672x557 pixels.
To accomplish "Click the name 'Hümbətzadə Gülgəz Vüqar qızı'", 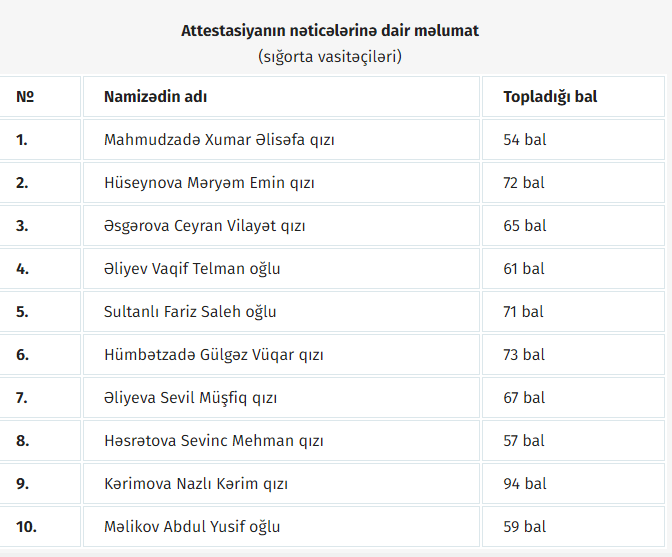I will click(213, 355).
